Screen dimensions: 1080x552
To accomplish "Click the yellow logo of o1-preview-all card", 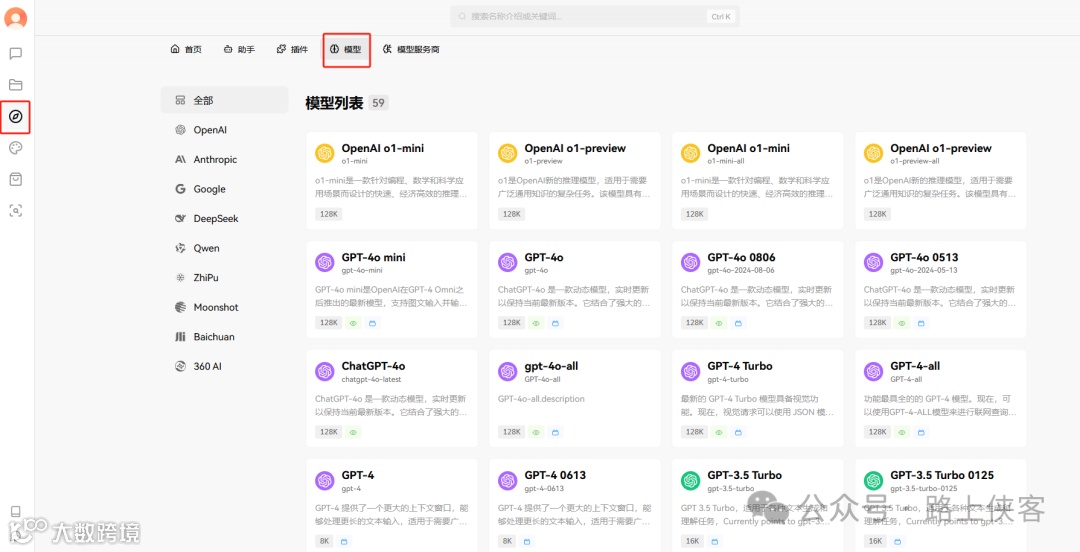I will click(873, 153).
